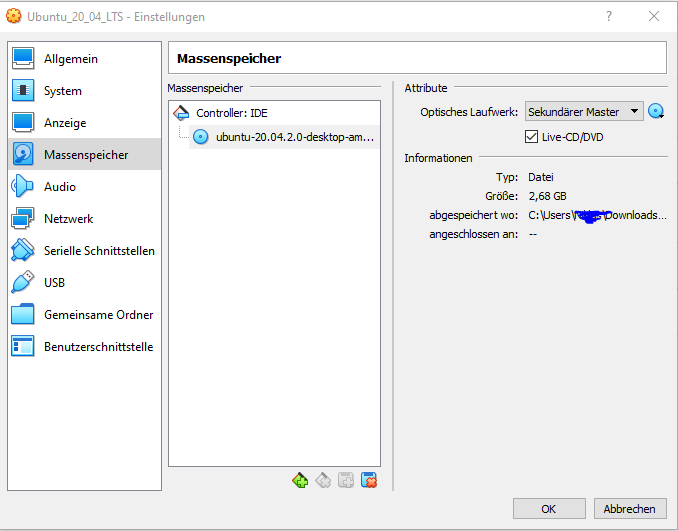Open USB settings

tap(84, 282)
